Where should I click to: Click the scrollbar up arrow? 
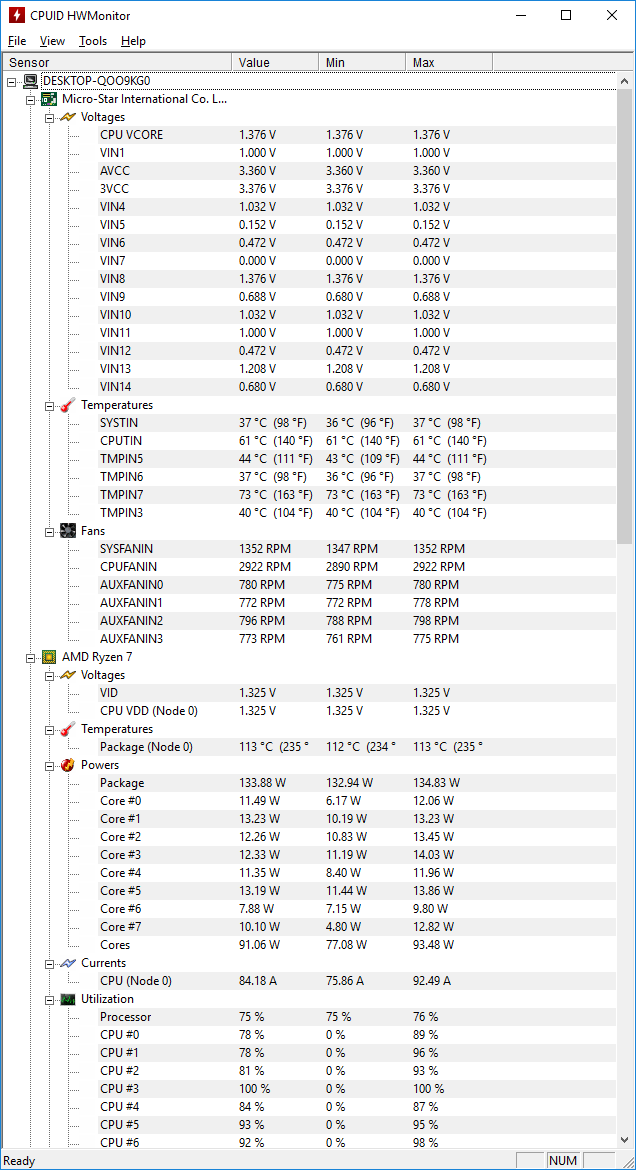[x=625, y=79]
